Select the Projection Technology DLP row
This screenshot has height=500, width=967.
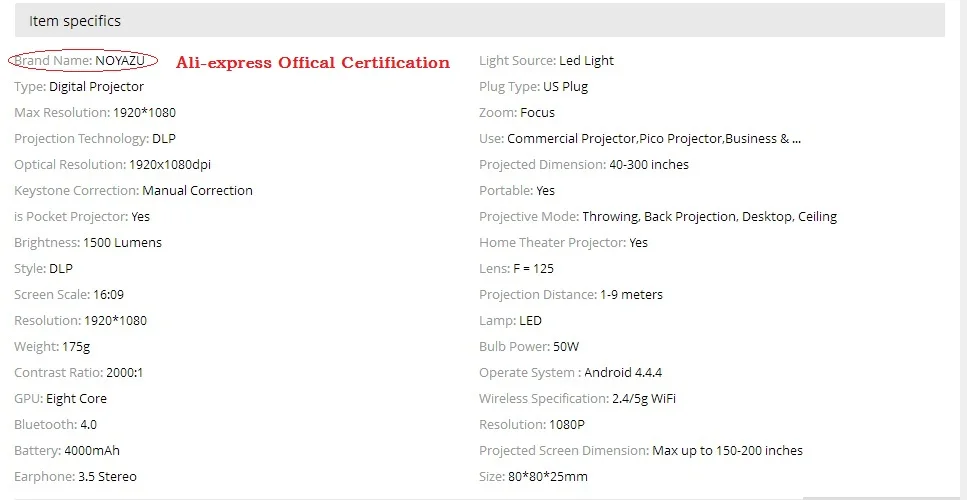(x=95, y=139)
